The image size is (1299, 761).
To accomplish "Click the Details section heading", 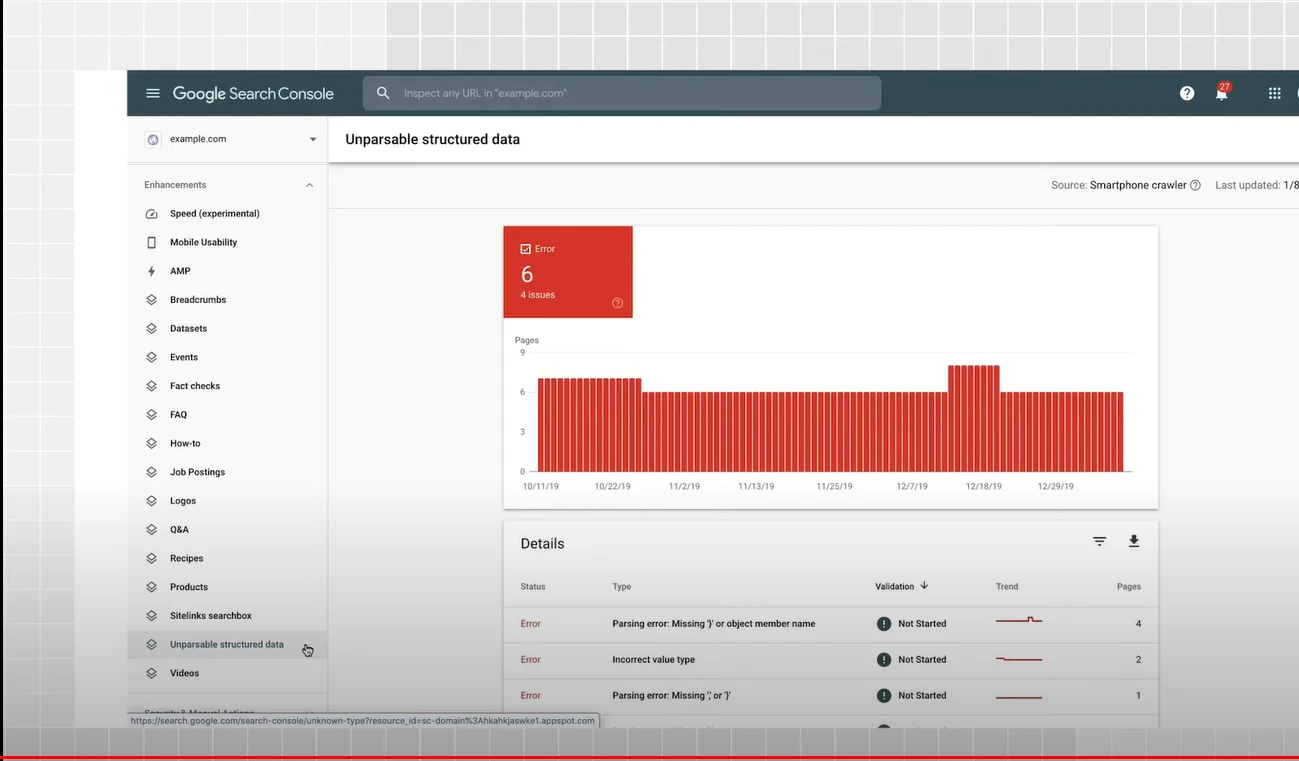I will (x=542, y=544).
